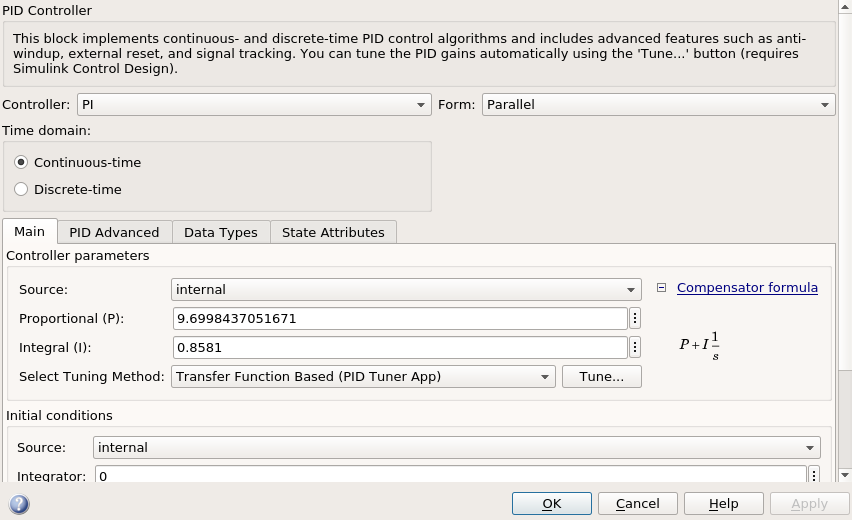Open the Proportional (P) three-dot options button
The image size is (852, 520).
pyautogui.click(x=635, y=318)
